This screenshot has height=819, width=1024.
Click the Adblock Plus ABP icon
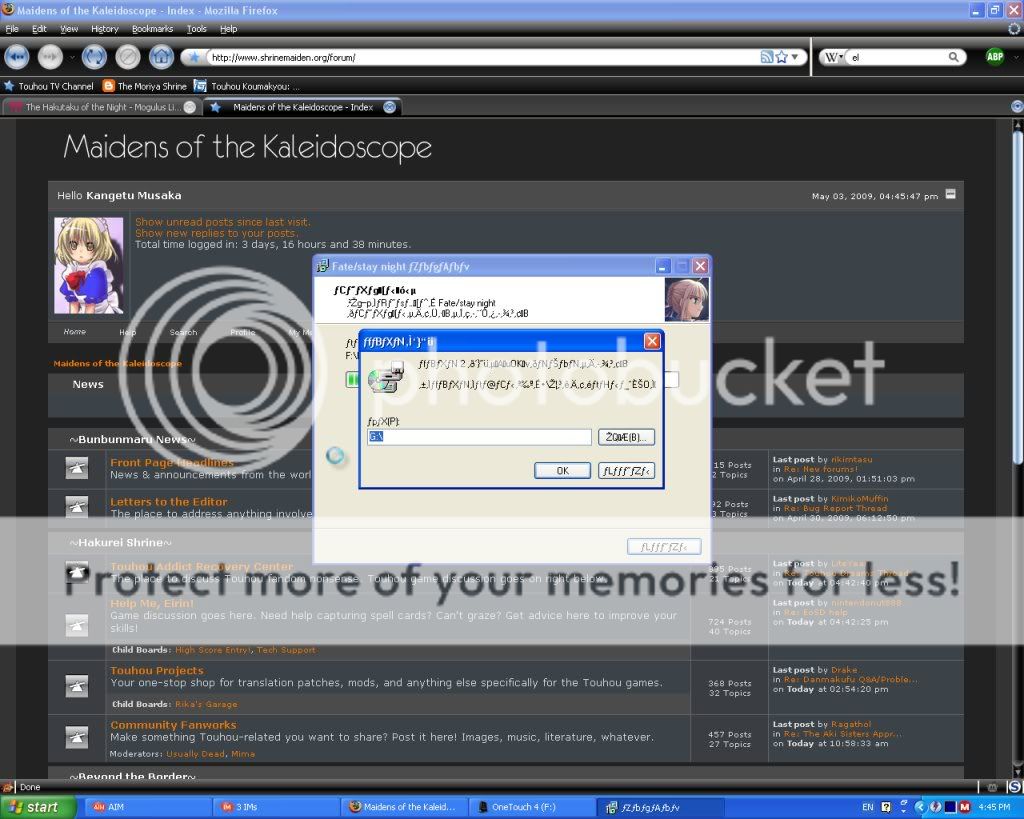tap(994, 57)
